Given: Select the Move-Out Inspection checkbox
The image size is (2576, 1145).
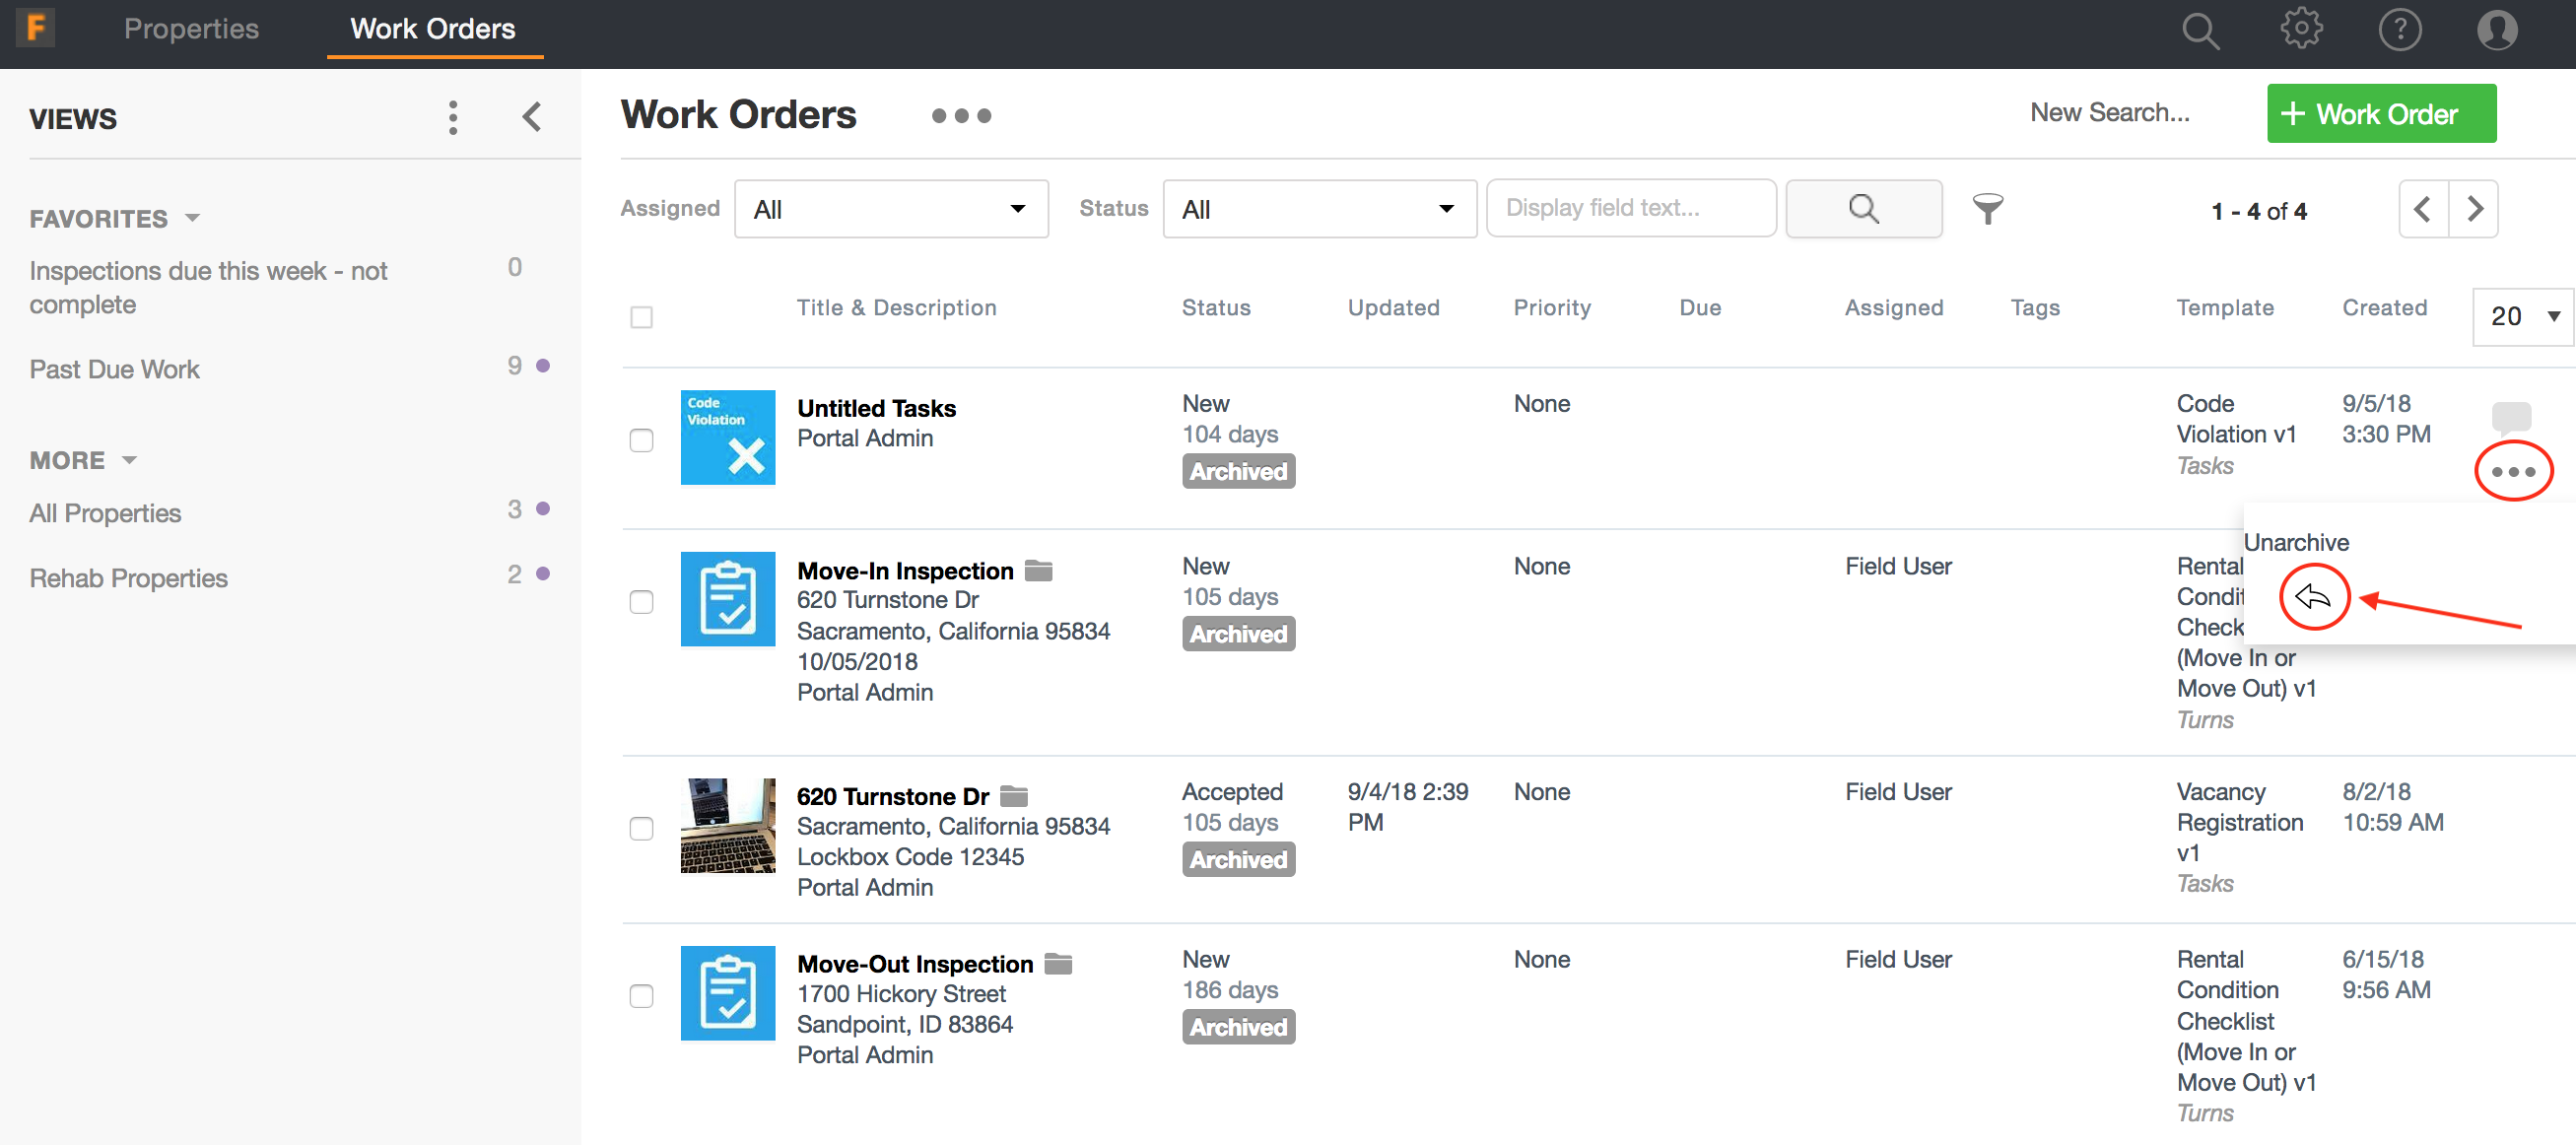Looking at the screenshot, I should [x=642, y=996].
